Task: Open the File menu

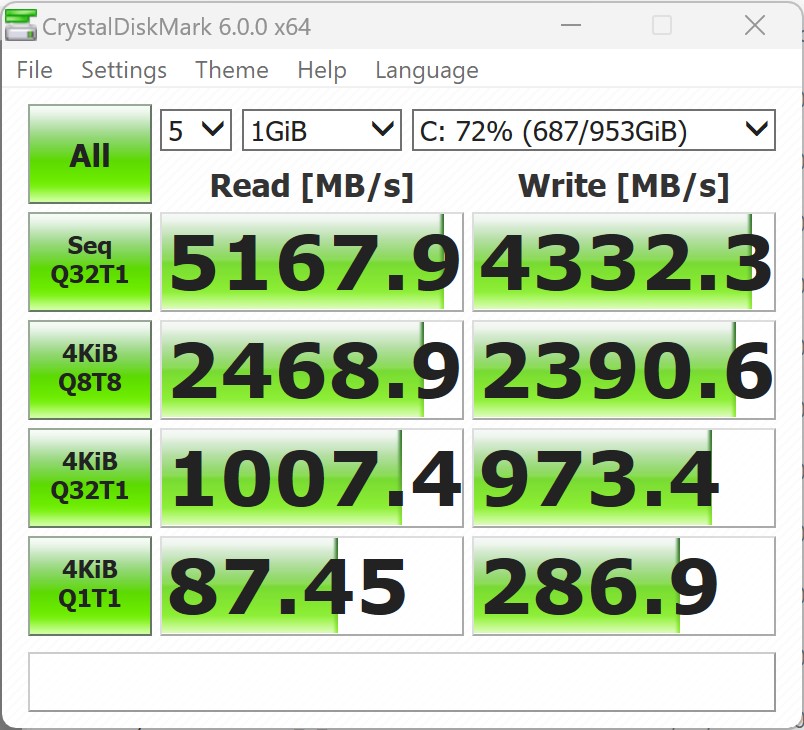Action: [x=34, y=70]
